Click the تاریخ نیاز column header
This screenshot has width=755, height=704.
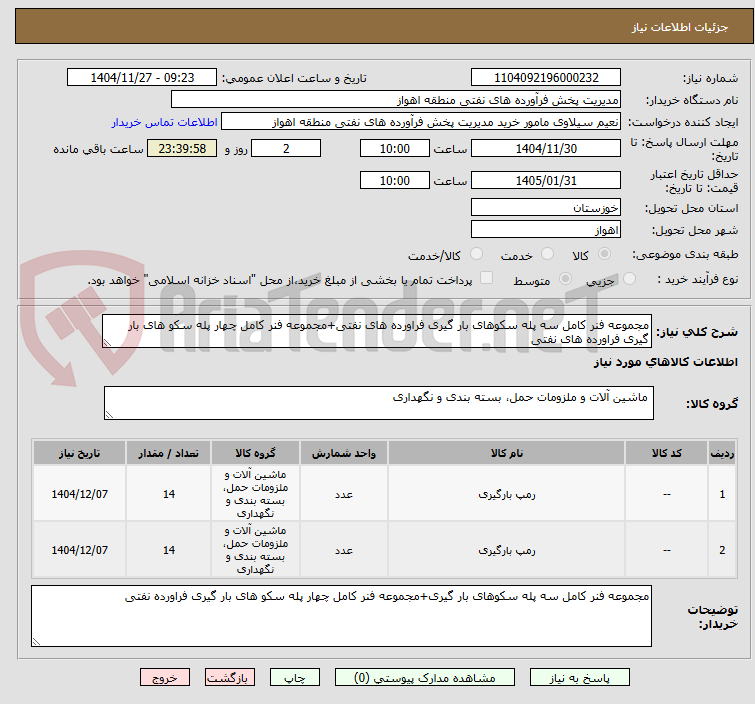click(79, 453)
